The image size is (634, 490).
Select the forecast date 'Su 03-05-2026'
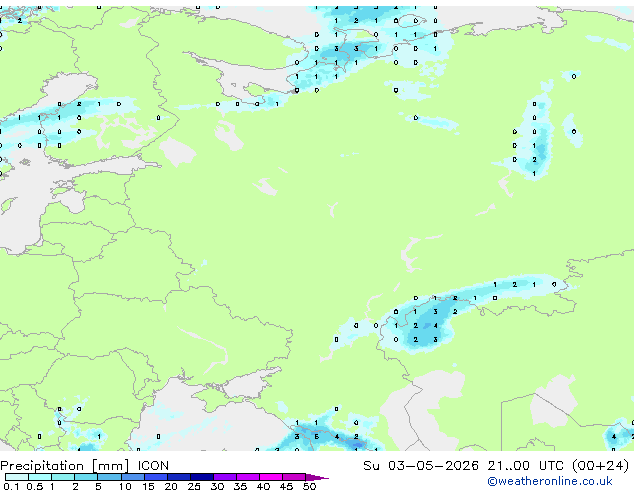421,466
